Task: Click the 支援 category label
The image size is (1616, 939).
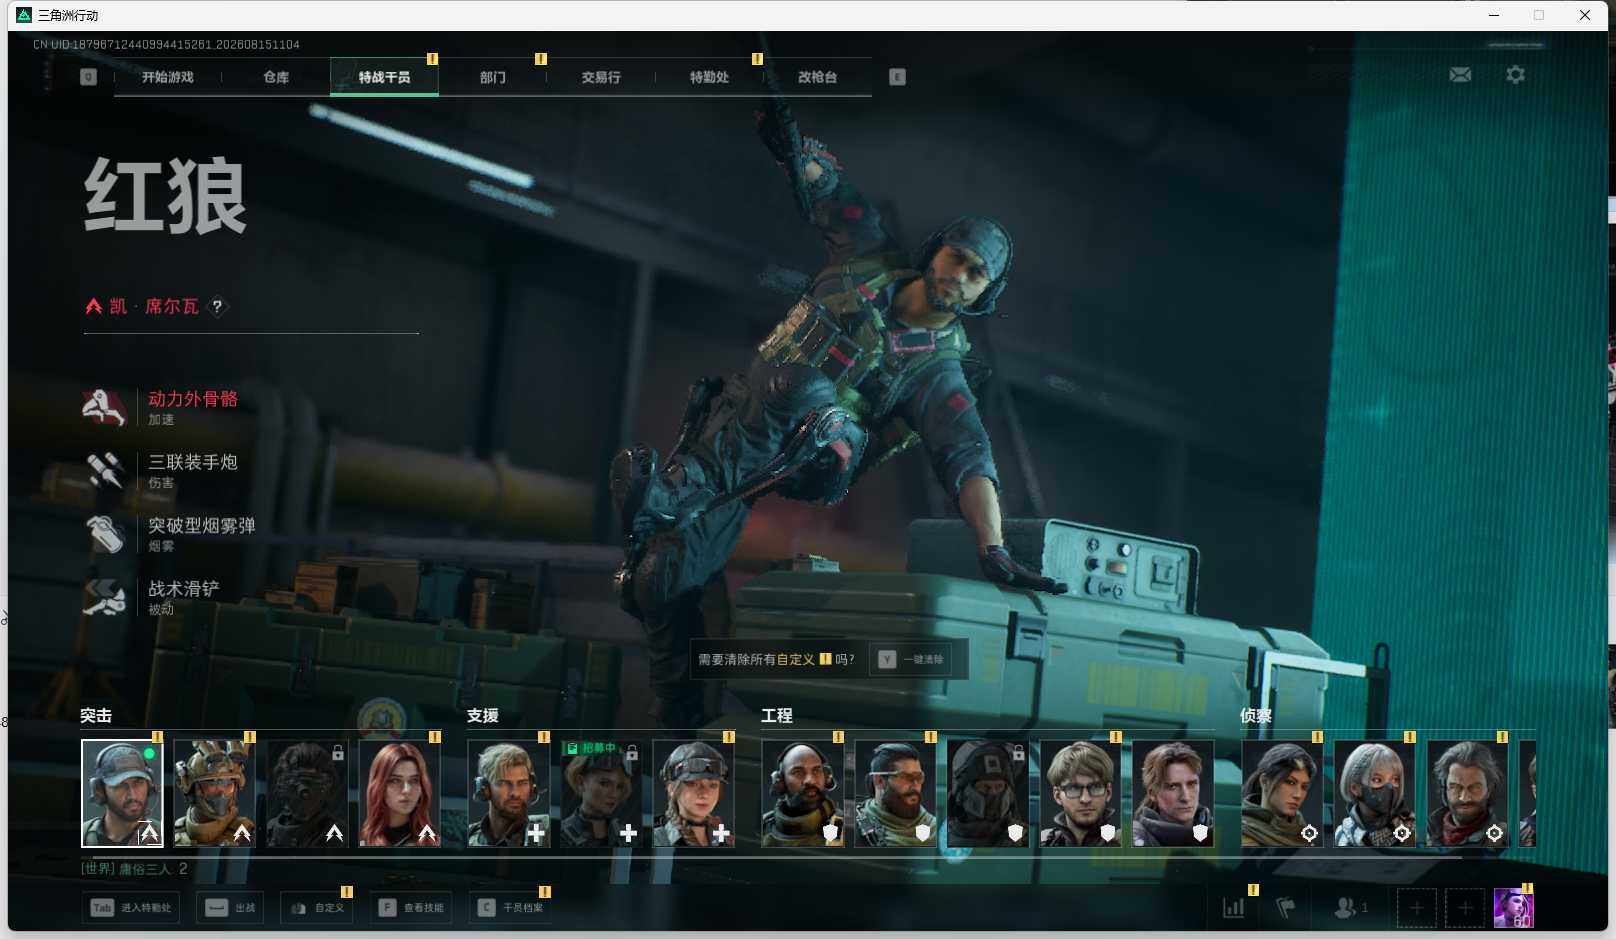Action: [x=483, y=715]
